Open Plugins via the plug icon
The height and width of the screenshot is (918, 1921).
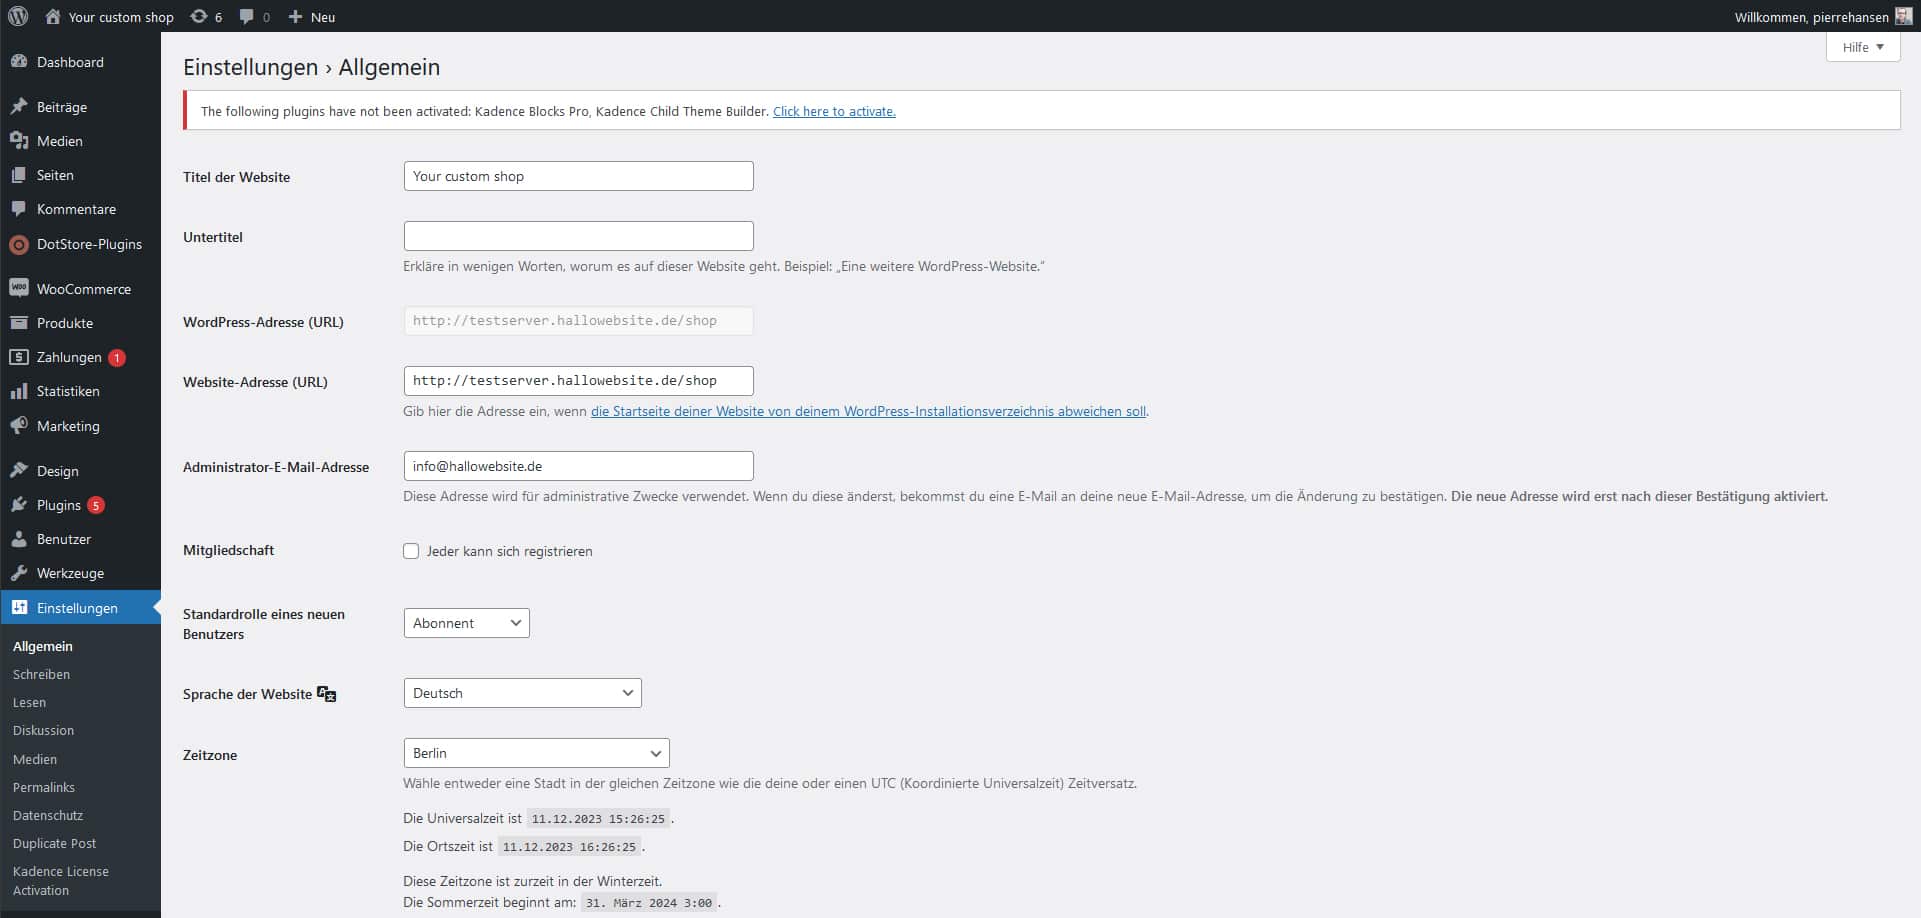pos(19,504)
